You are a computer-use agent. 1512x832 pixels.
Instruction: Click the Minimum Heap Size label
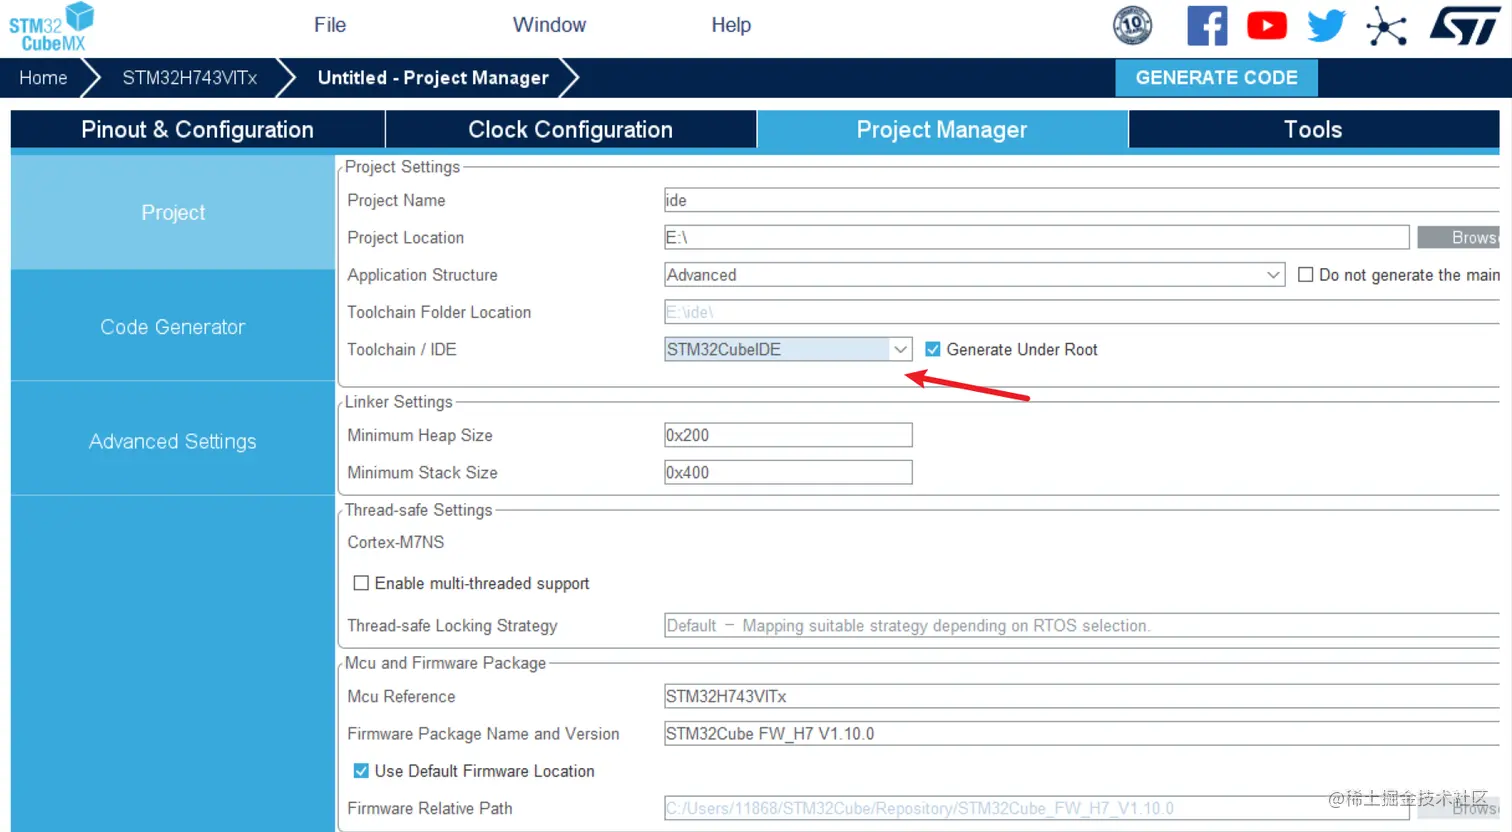420,435
